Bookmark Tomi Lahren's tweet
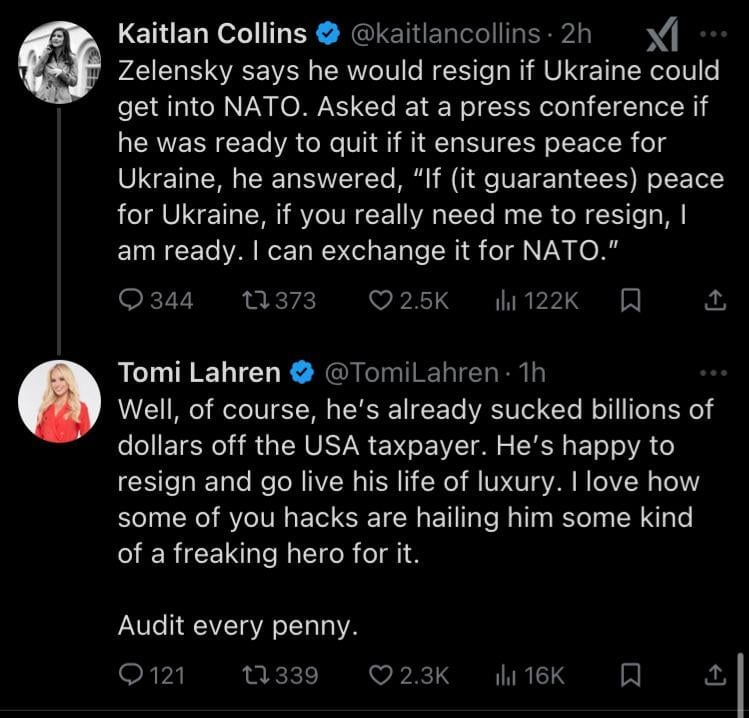This screenshot has height=718, width=749. 630,676
